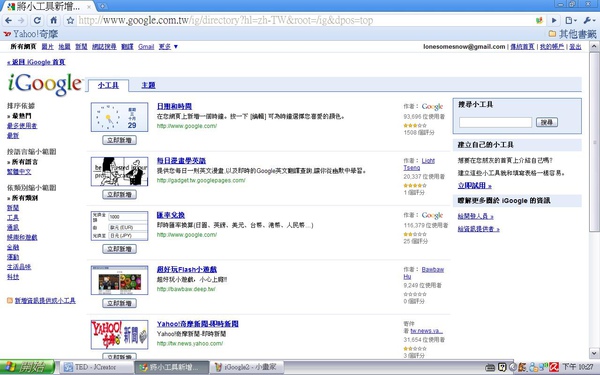The image size is (600, 375).
Task: Filter by the 通訊 category
Action: (13, 228)
